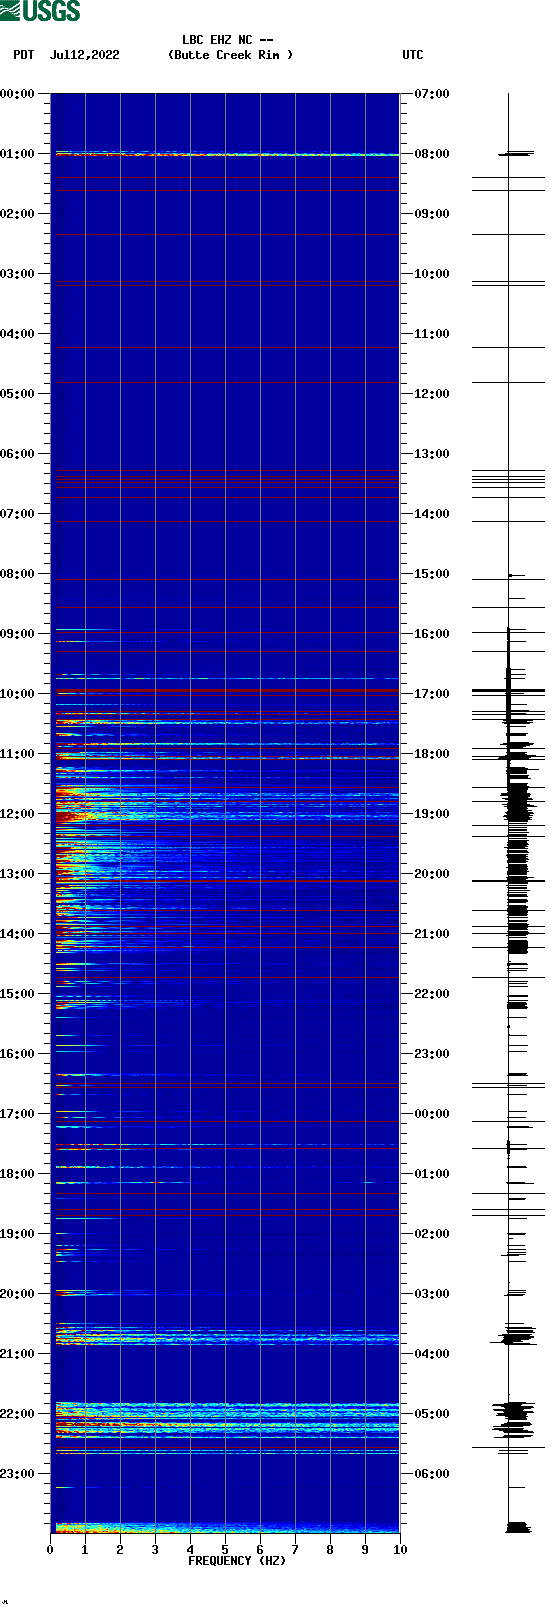This screenshot has height=1613, width=552.
Task: Click the USGS logo
Action: pyautogui.click(x=40, y=11)
